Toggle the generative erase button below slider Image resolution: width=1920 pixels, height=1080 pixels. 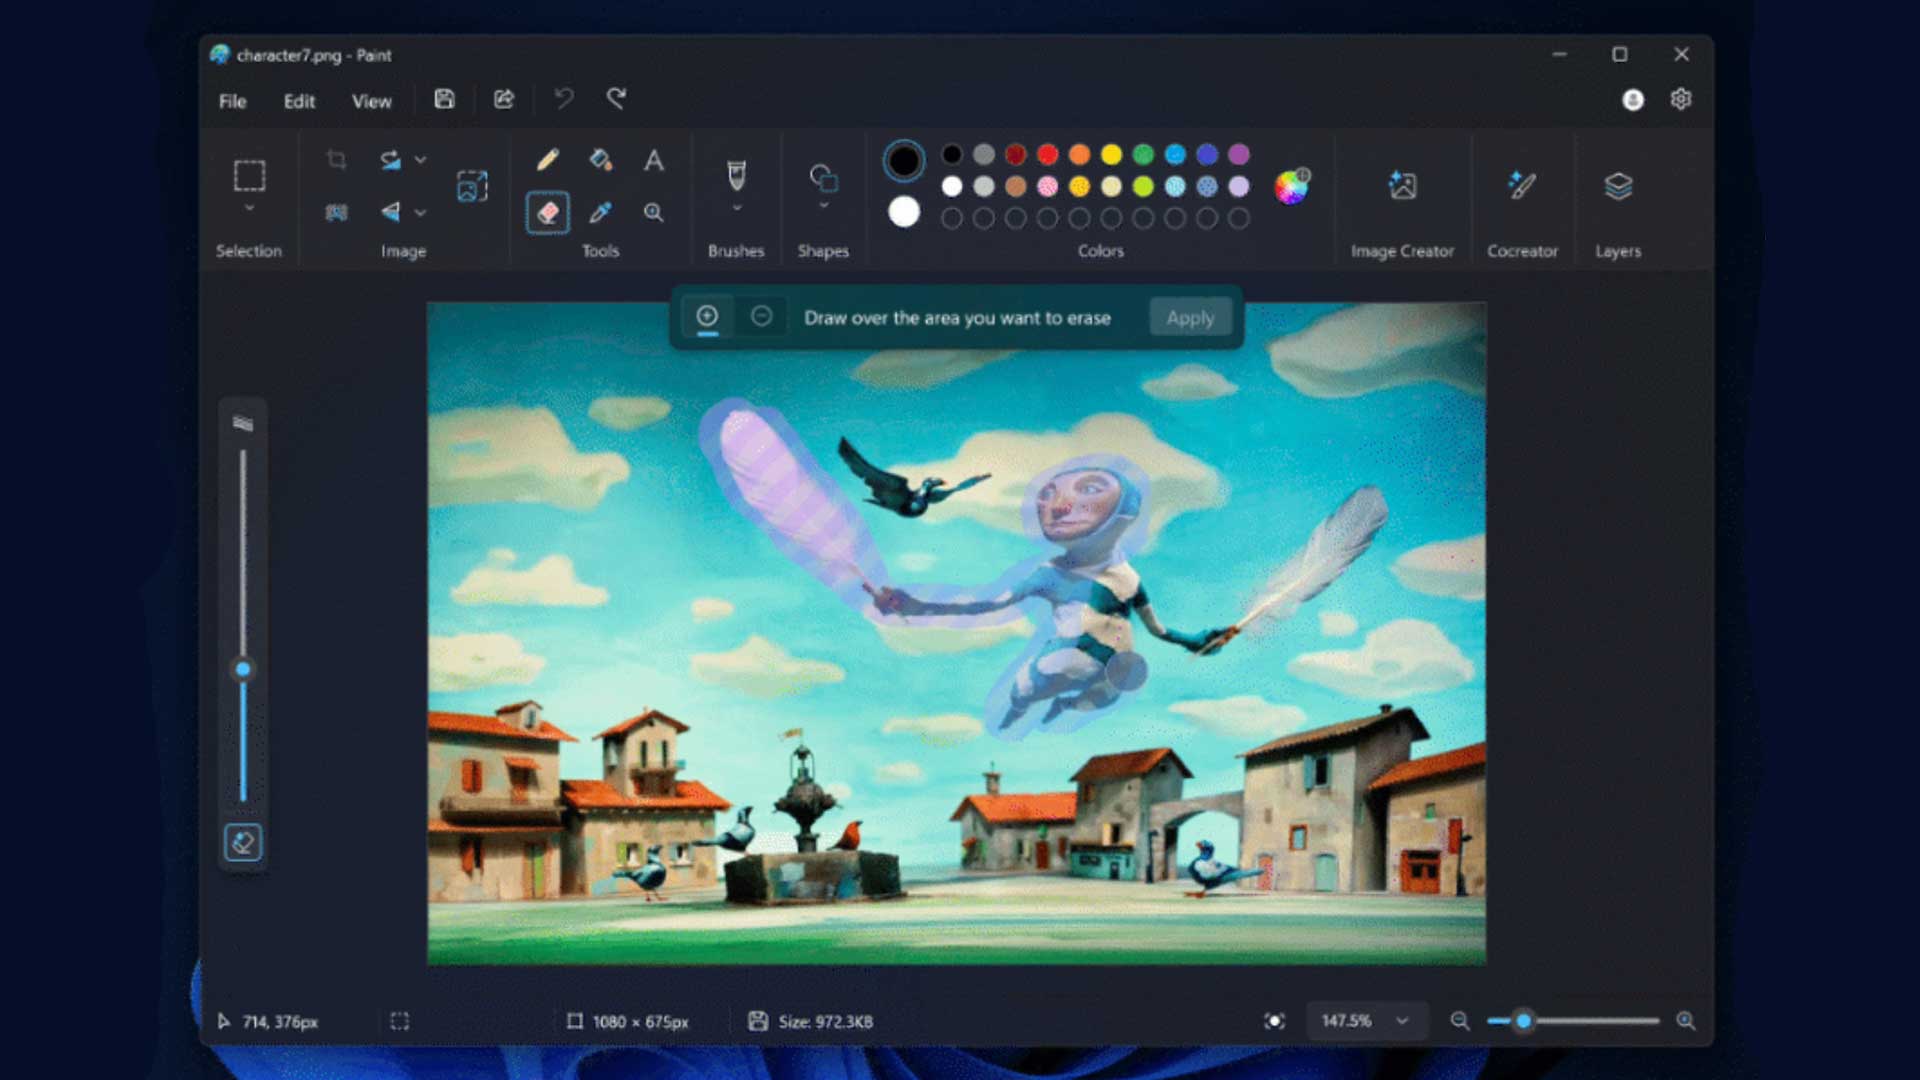point(243,843)
